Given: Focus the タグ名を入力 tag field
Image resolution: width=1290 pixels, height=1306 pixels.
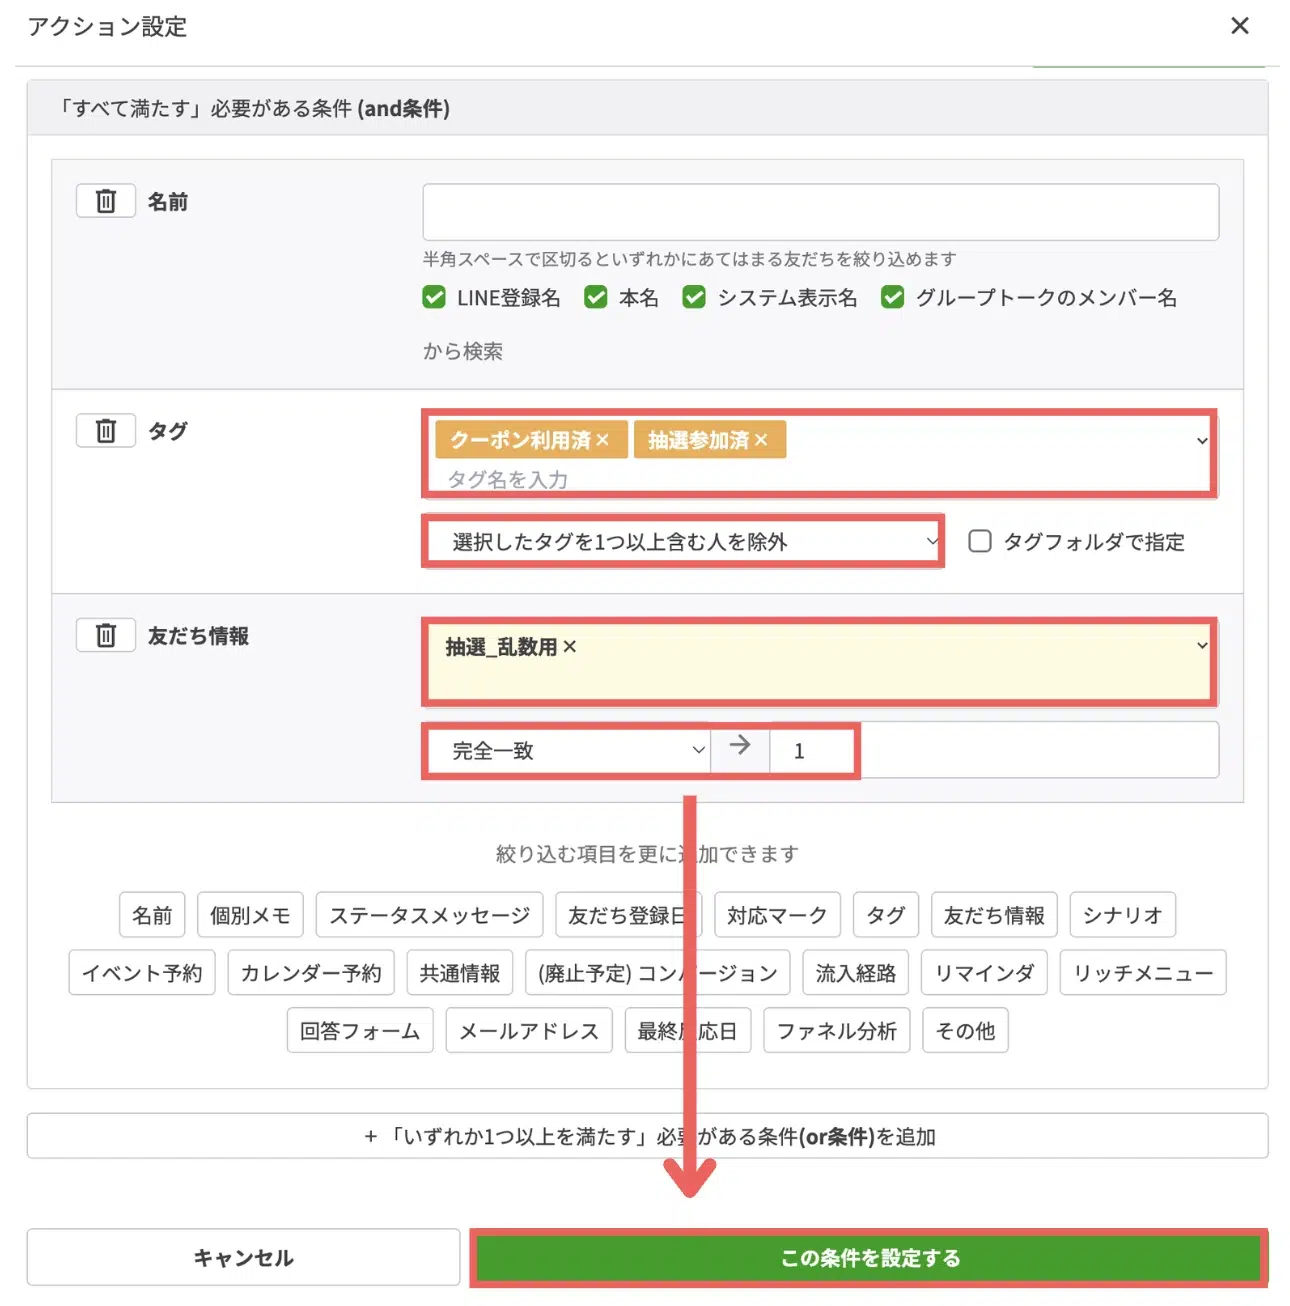Looking at the screenshot, I should click(x=508, y=479).
